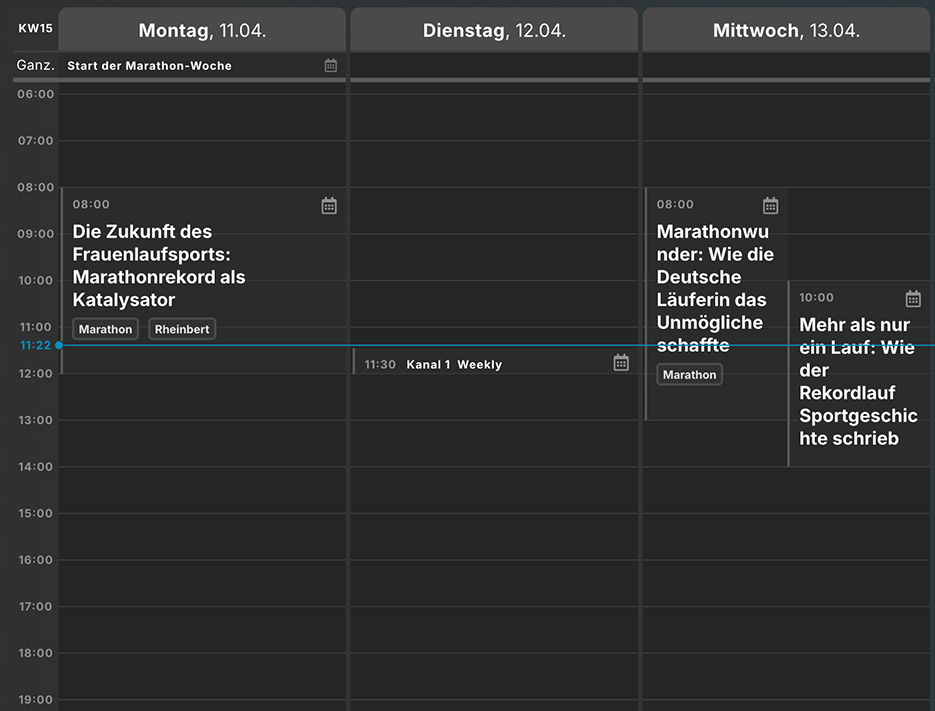Click the KW15 week label

pyautogui.click(x=35, y=29)
